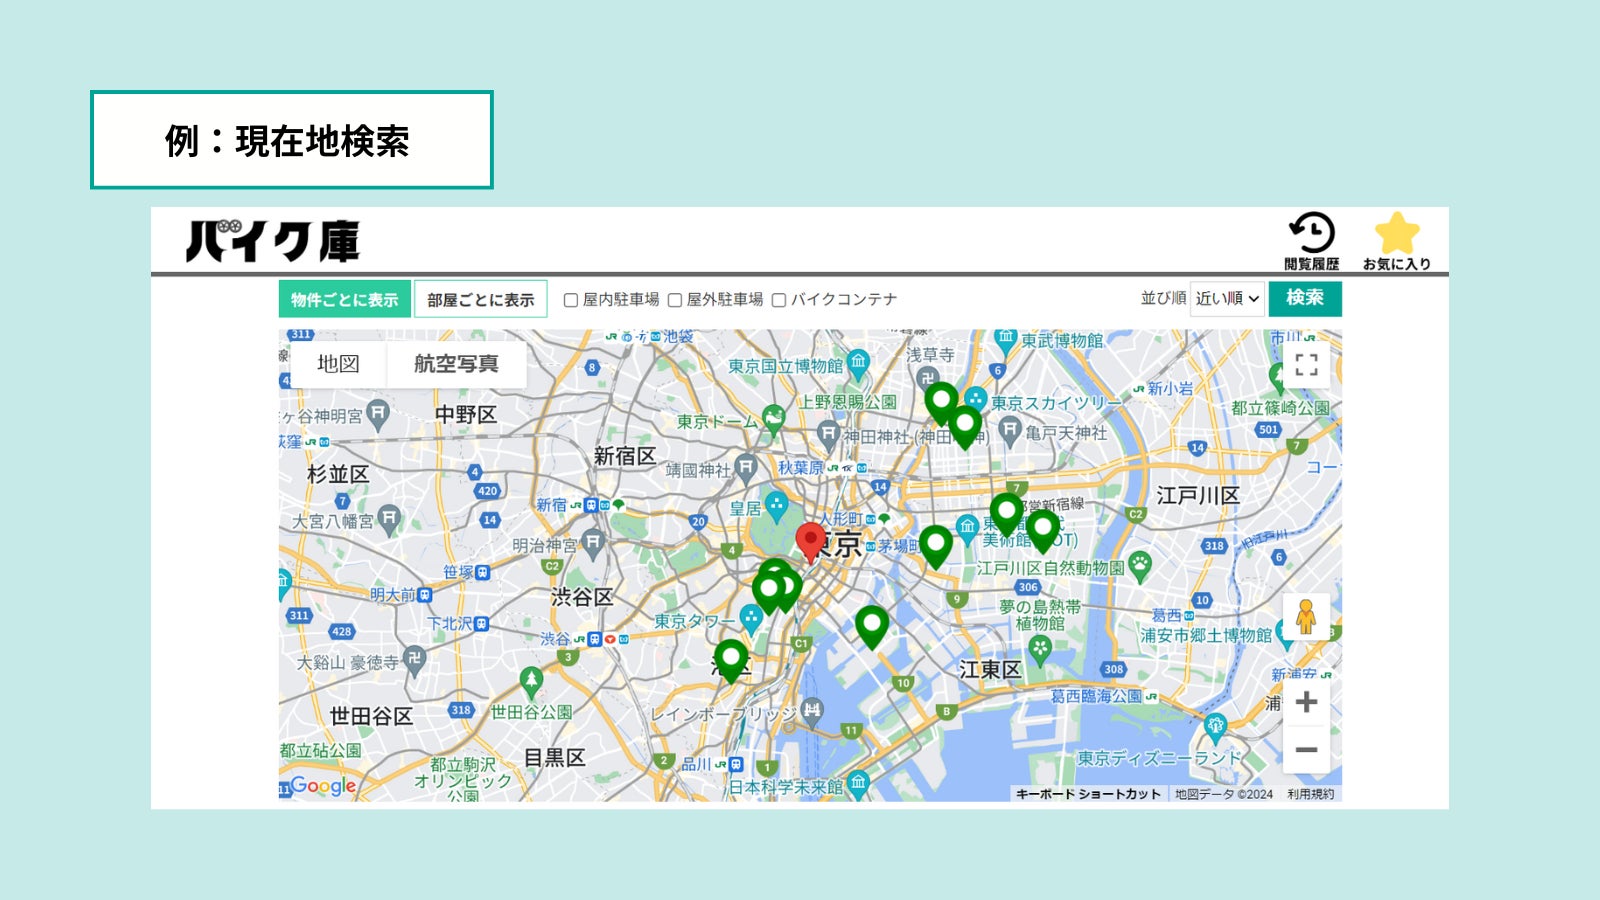Image resolution: width=1600 pixels, height=900 pixels.
Task: Open the 並び順 近い順 sort dropdown
Action: point(1227,299)
